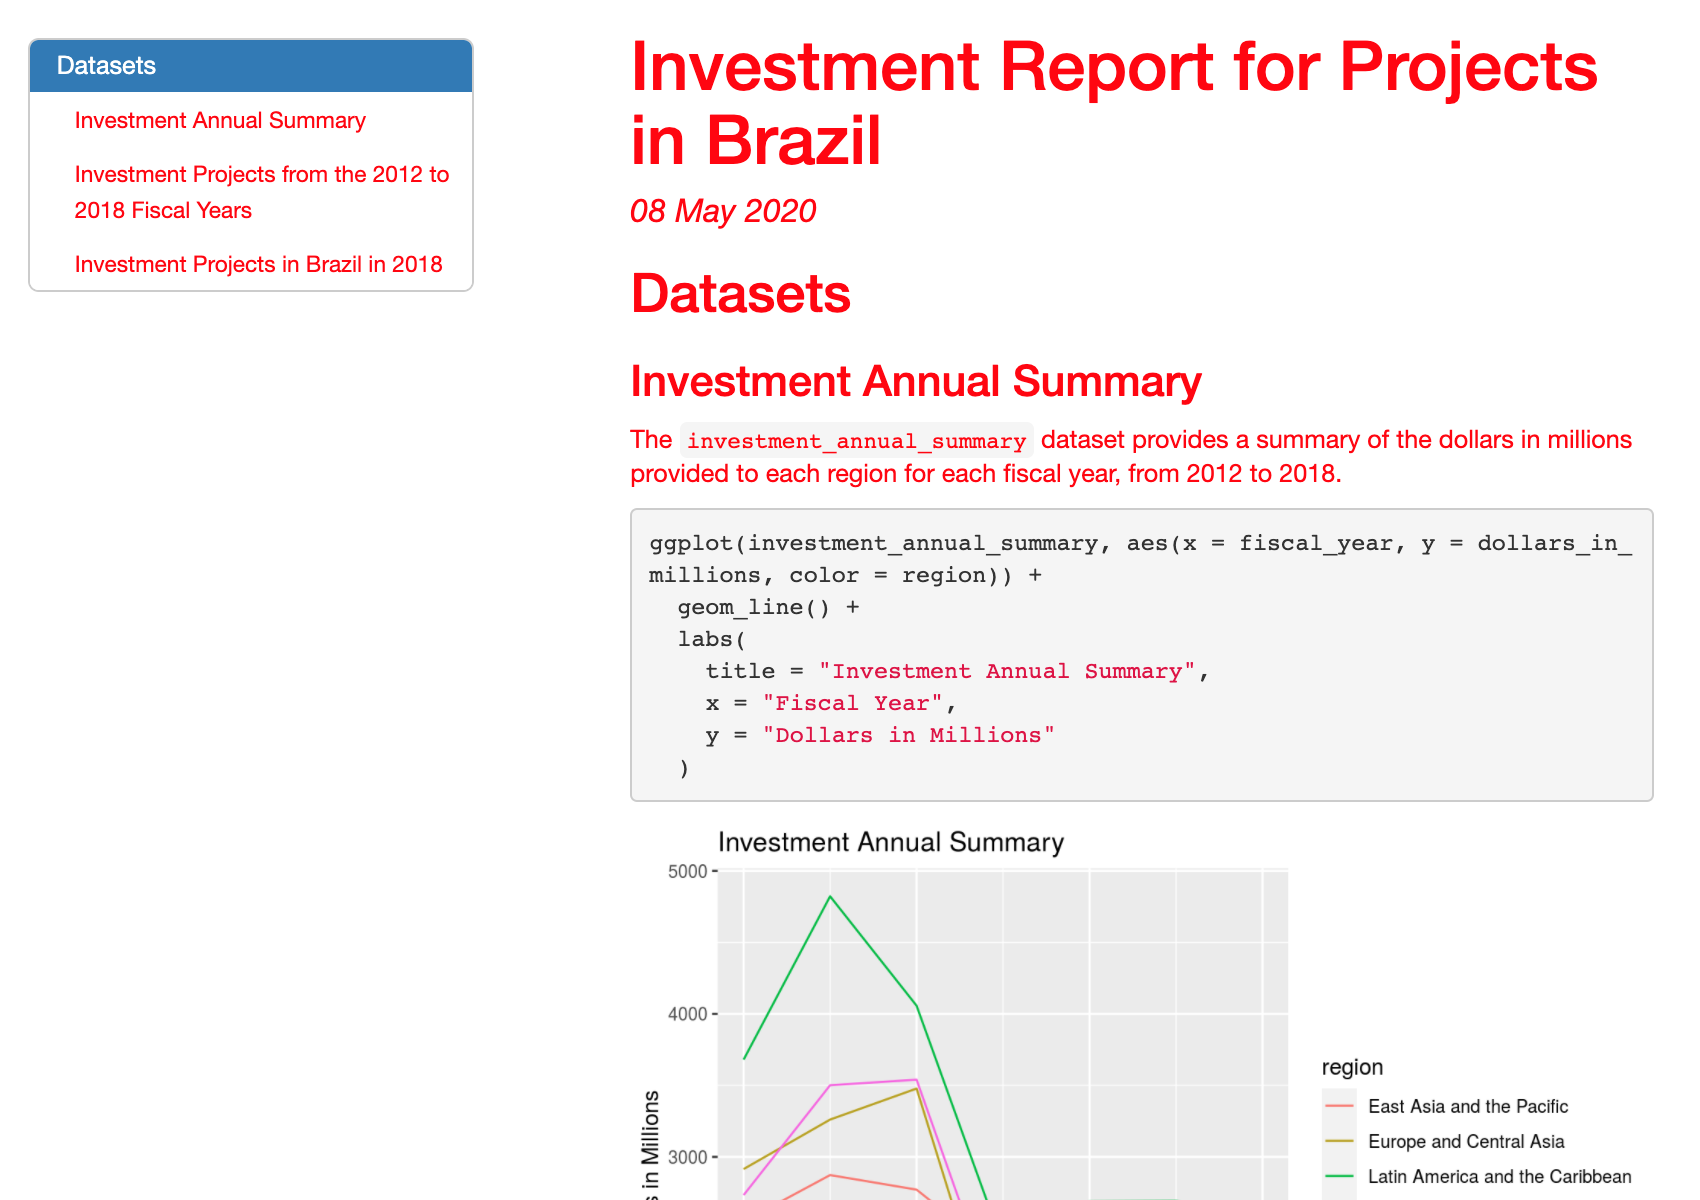Click the region legend title
This screenshot has height=1200, width=1700.
pos(1352,1067)
